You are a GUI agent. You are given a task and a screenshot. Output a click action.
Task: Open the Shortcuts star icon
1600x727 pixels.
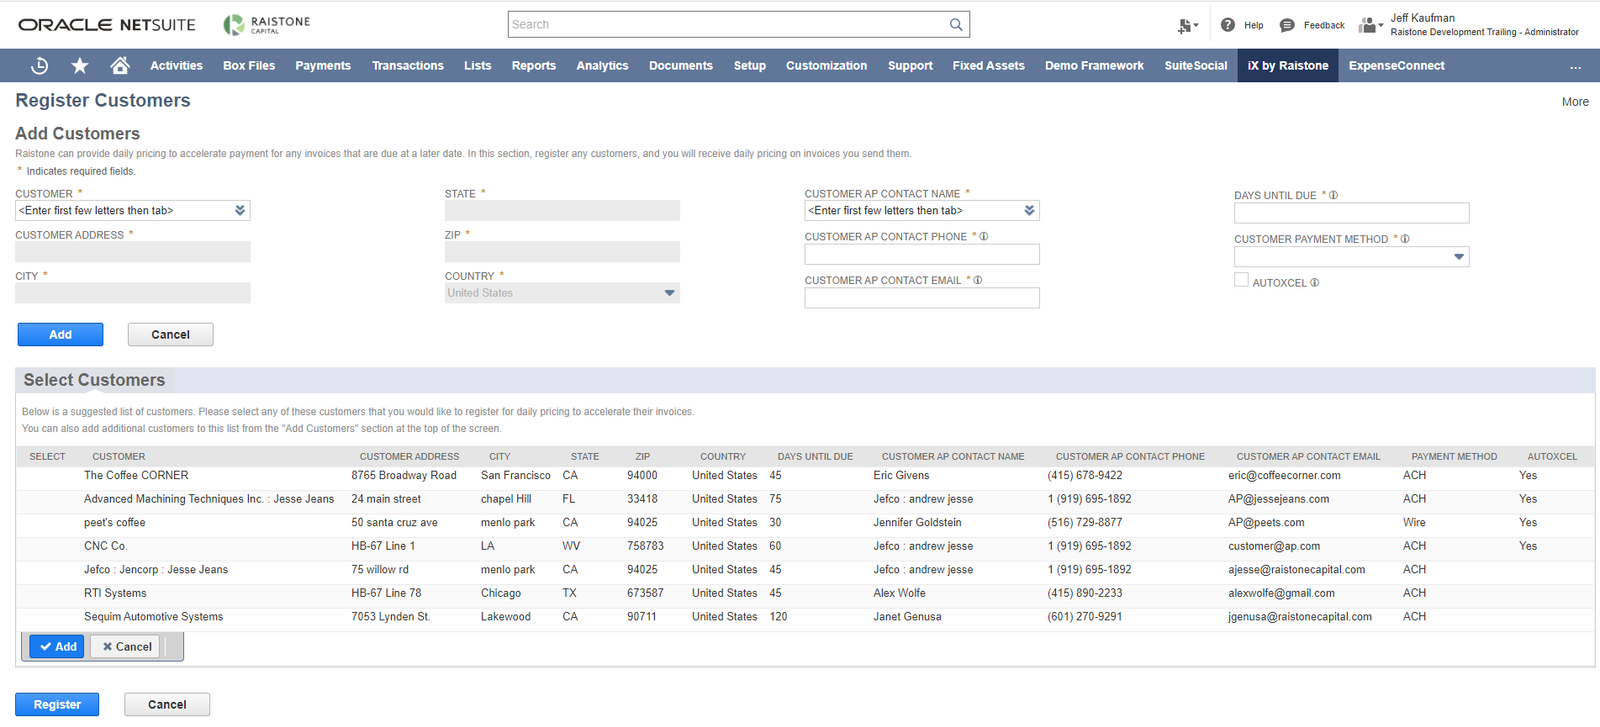(80, 66)
